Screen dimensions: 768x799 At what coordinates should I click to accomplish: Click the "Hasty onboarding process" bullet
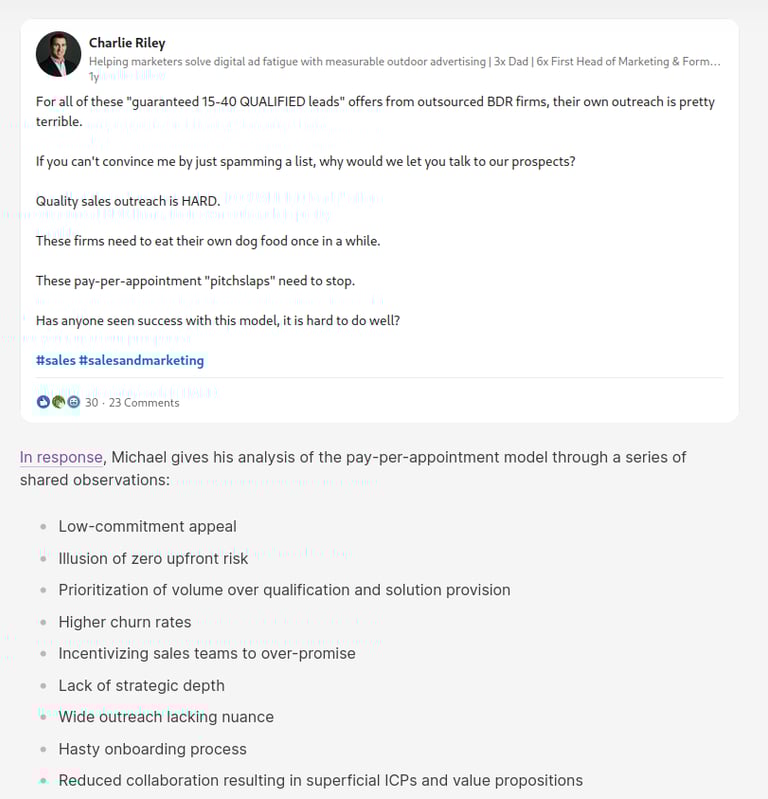click(x=152, y=749)
